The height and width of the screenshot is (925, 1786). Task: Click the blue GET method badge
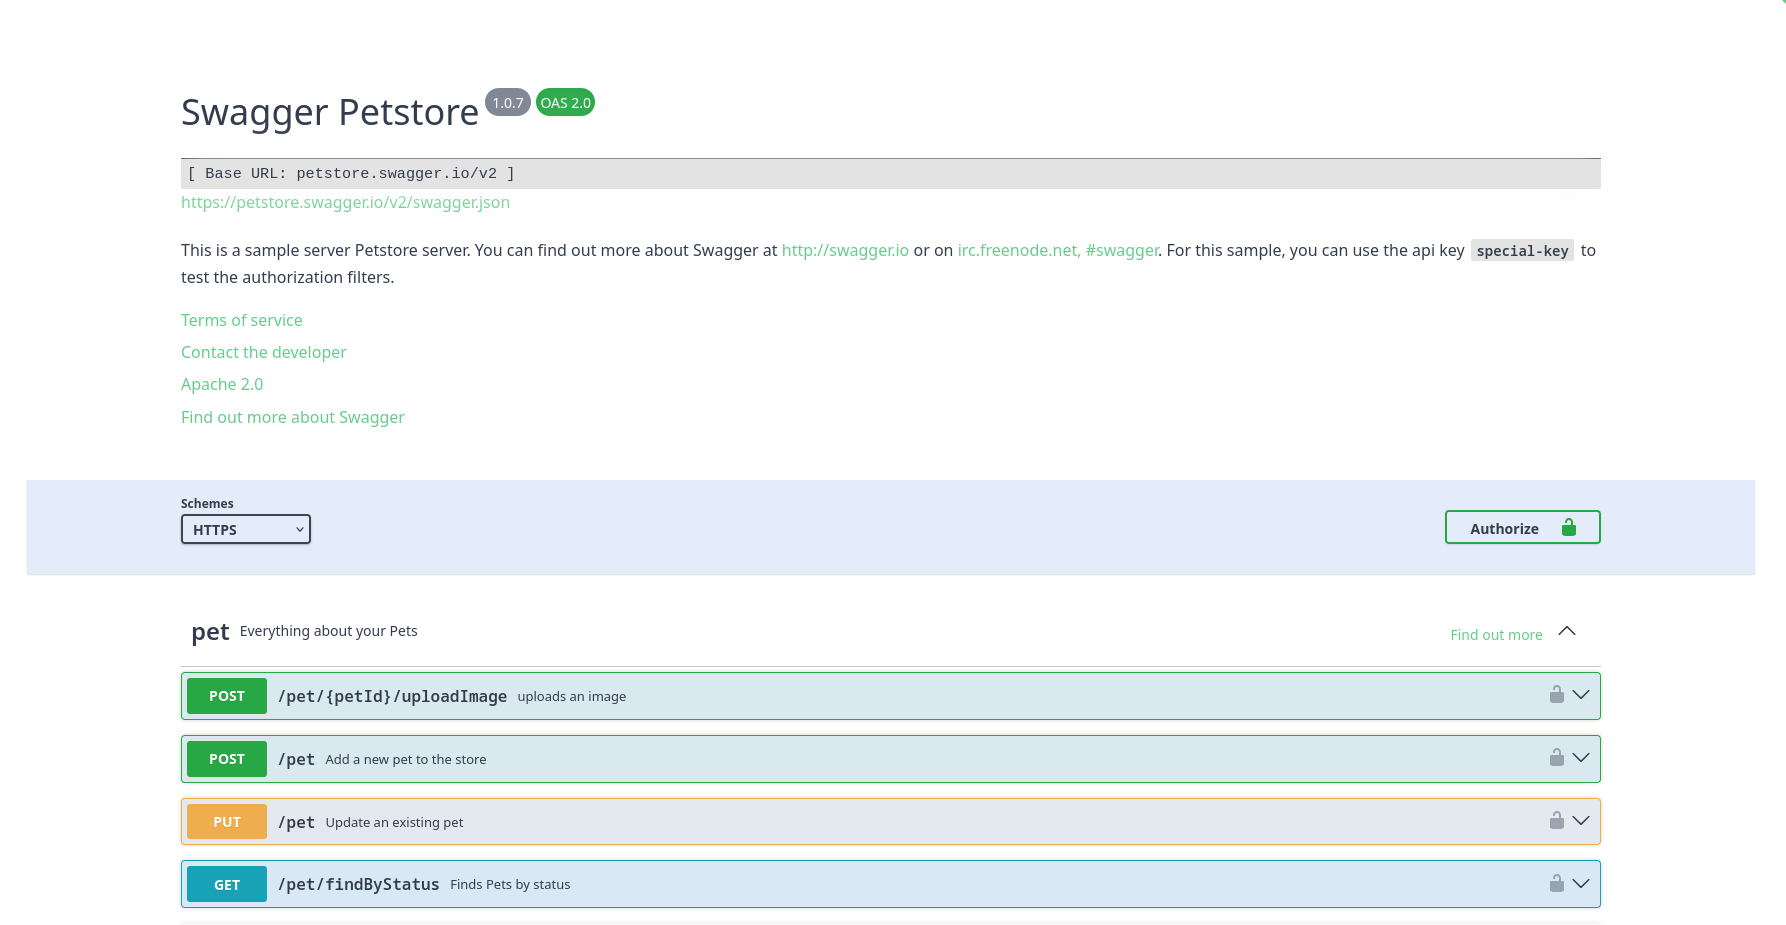pyautogui.click(x=227, y=884)
